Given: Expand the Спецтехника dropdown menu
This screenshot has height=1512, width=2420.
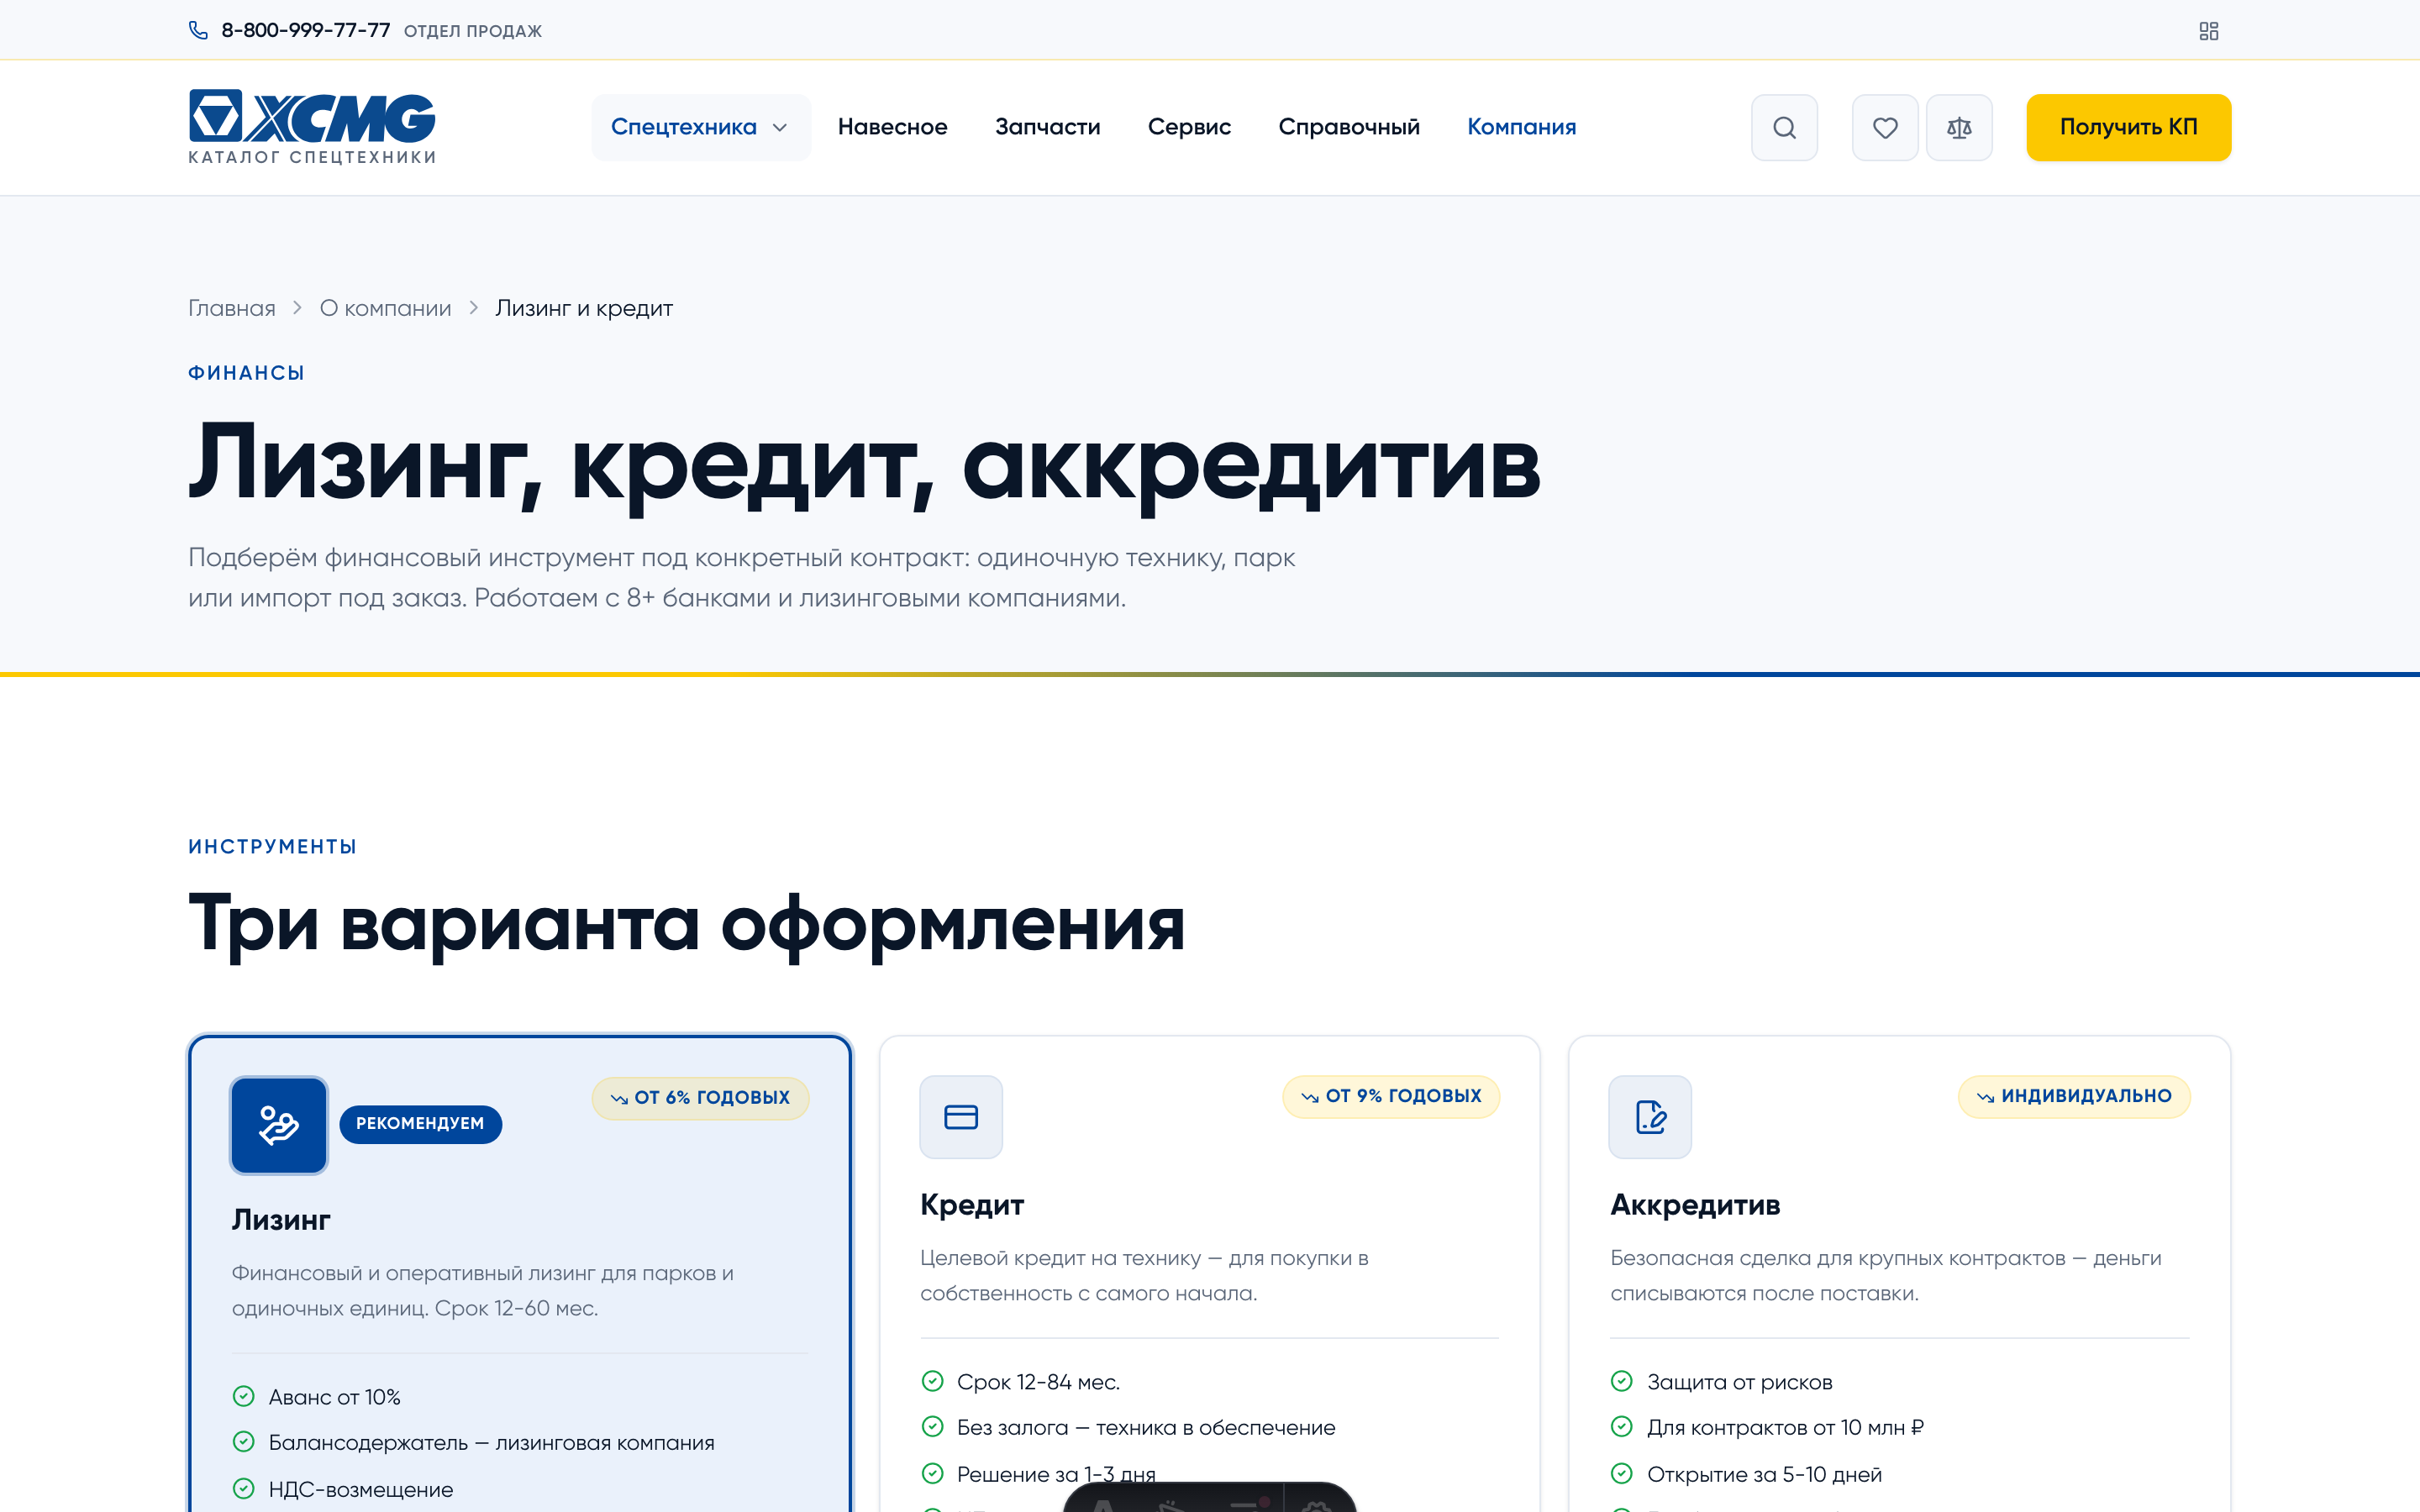Looking at the screenshot, I should tap(701, 127).
